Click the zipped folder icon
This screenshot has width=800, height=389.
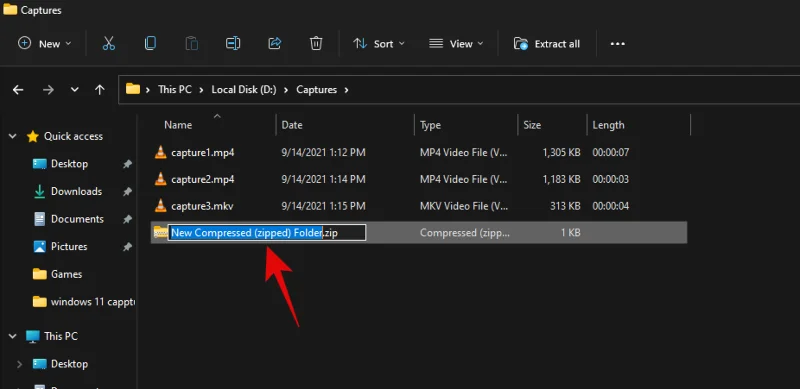coord(161,232)
